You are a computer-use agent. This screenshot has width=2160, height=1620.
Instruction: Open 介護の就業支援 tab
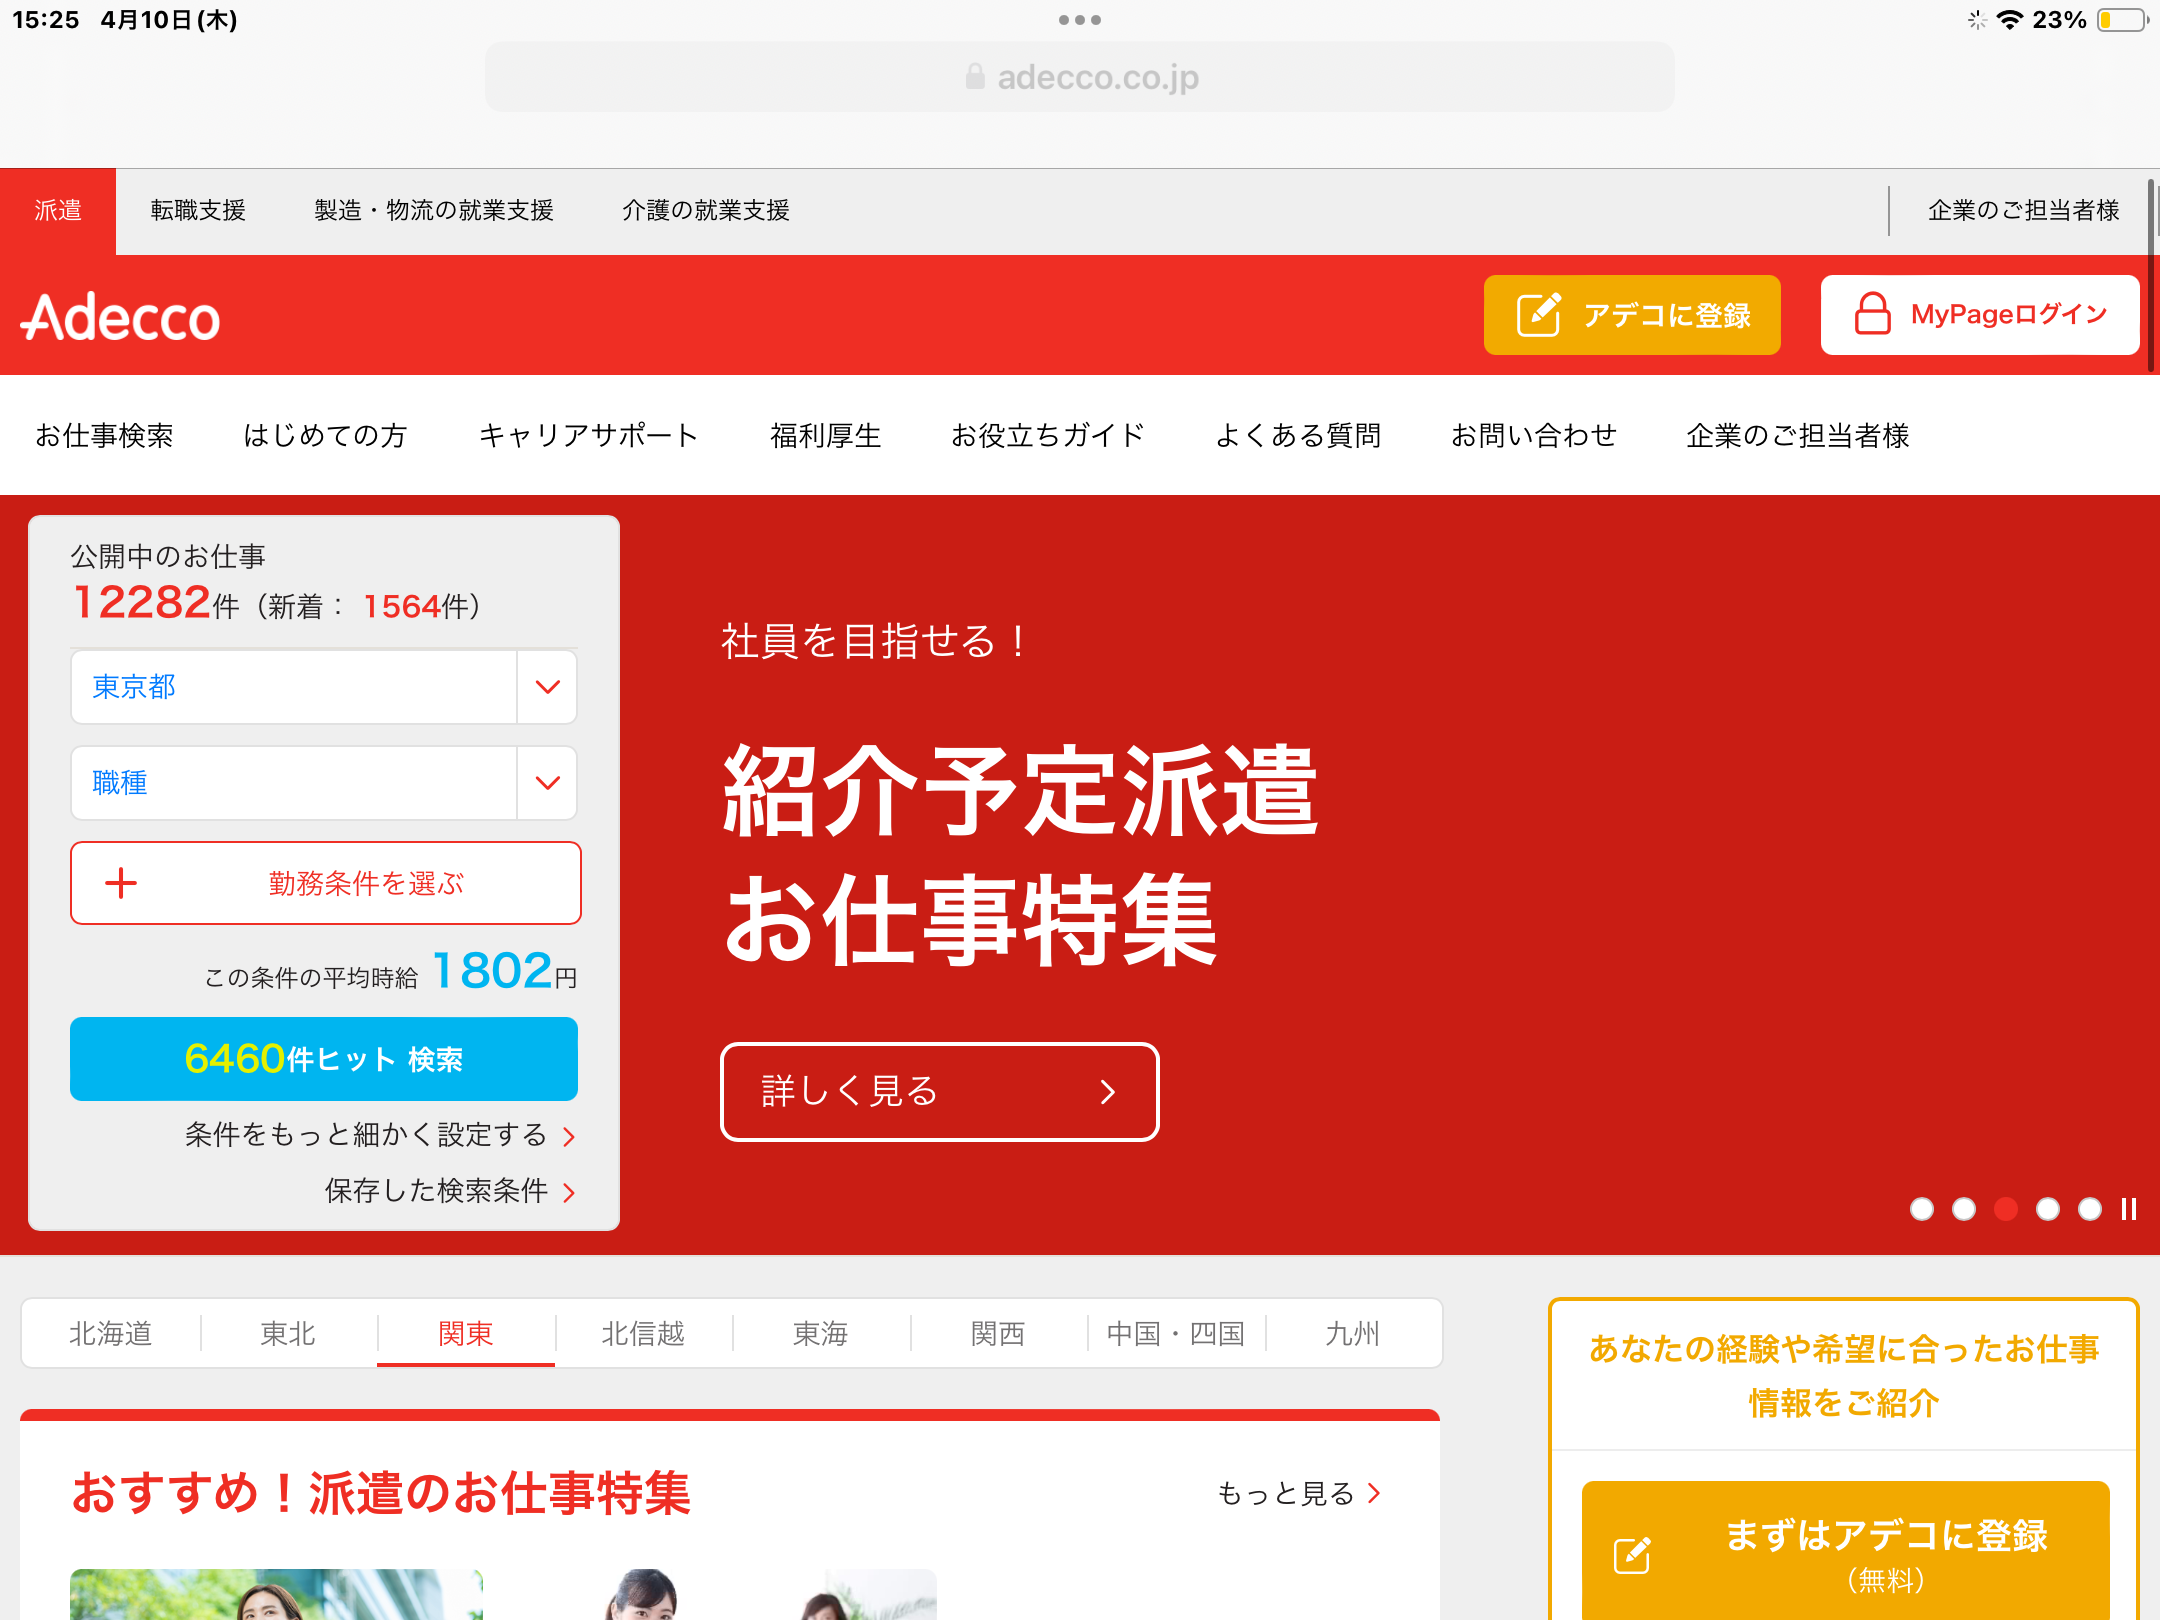[706, 211]
